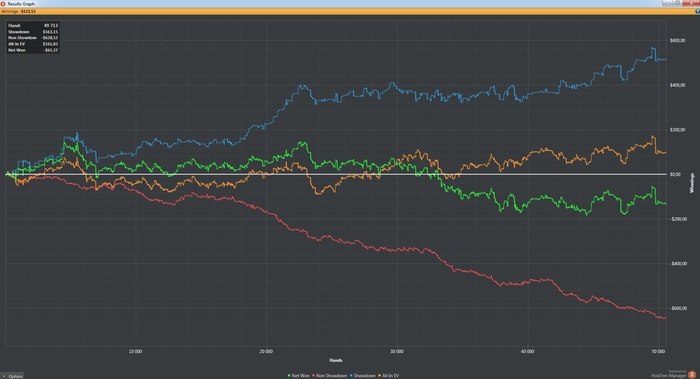The width and height of the screenshot is (700, 379).
Task: Toggle the Net Won legend entry
Action: (299, 375)
